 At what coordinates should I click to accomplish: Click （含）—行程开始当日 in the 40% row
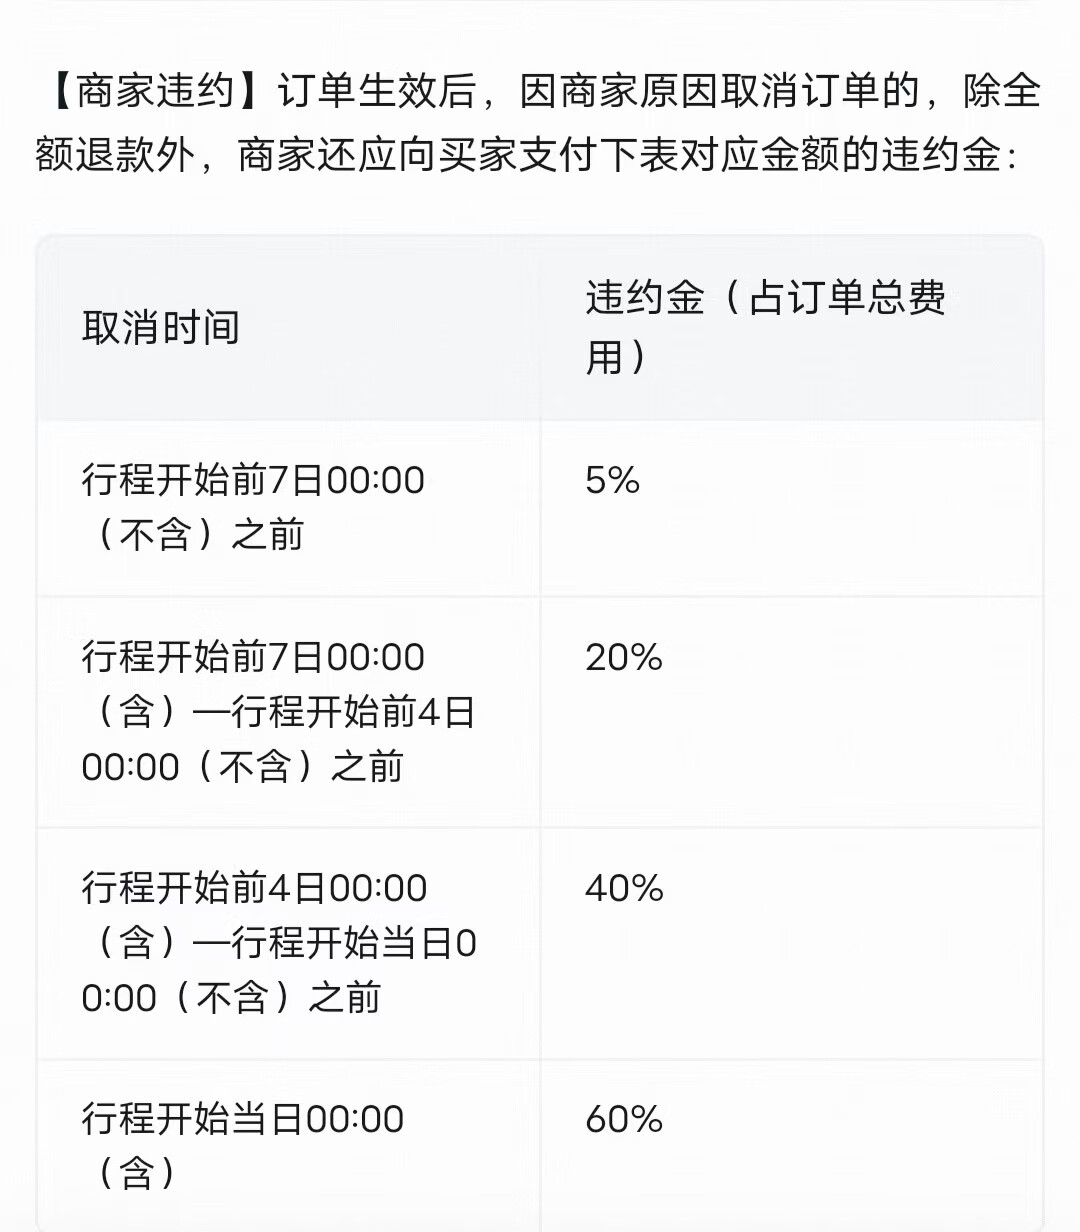(x=270, y=943)
